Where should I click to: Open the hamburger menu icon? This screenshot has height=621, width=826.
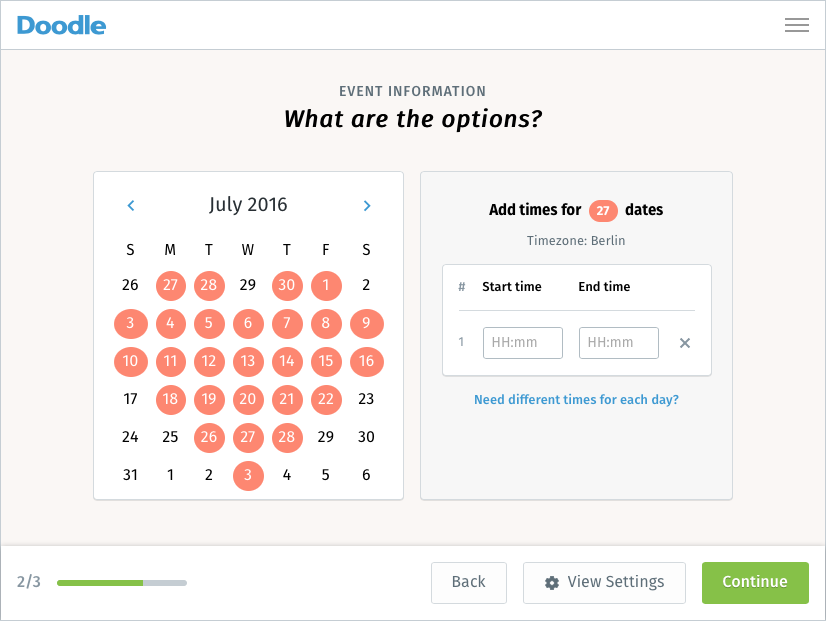point(796,25)
